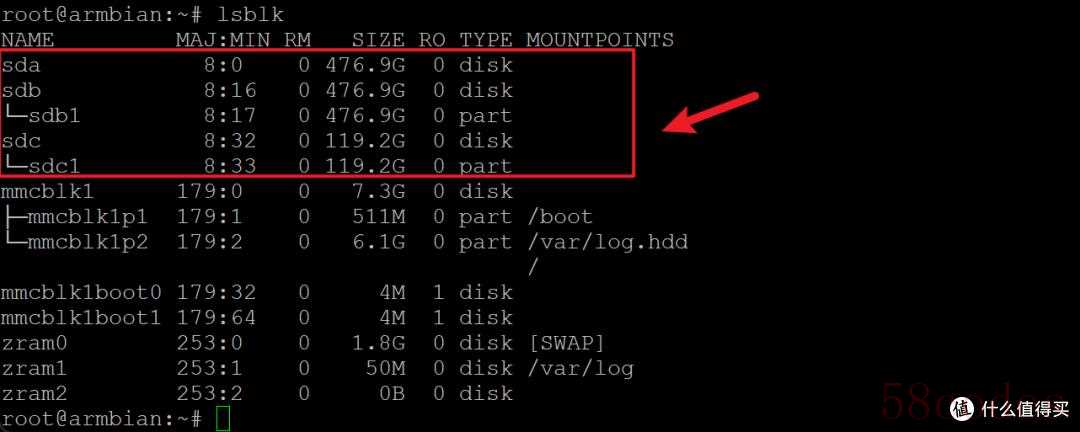Click the NAME column header
Viewport: 1080px width, 432px height.
click(x=28, y=40)
